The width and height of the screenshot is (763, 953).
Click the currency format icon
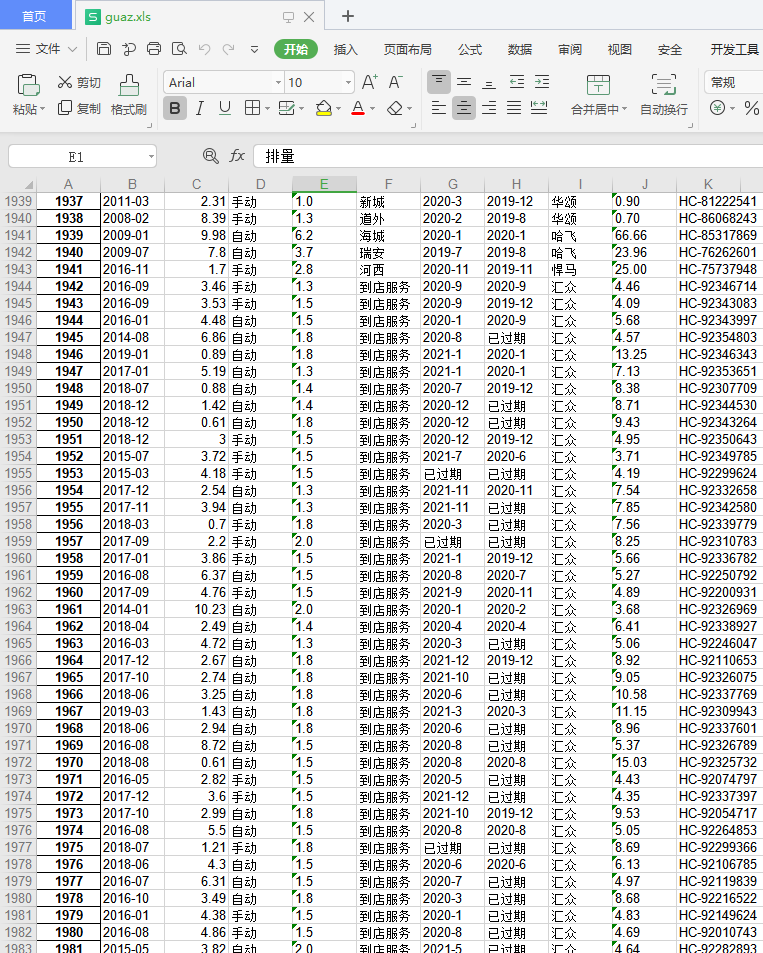click(717, 108)
